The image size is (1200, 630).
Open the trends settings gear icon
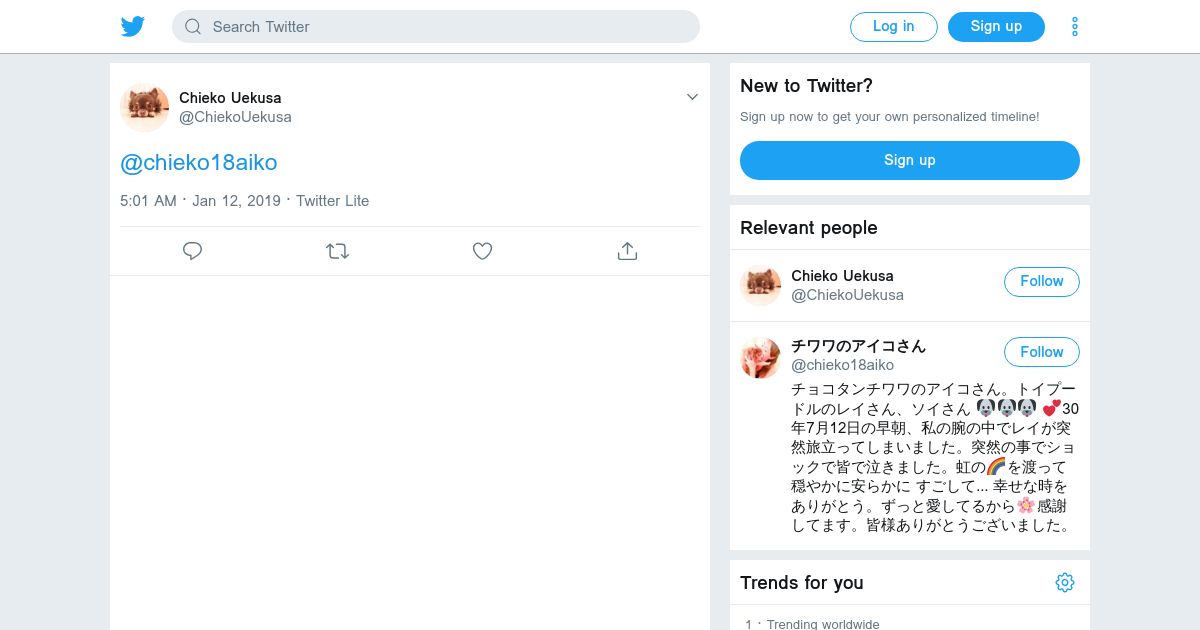pyautogui.click(x=1065, y=582)
